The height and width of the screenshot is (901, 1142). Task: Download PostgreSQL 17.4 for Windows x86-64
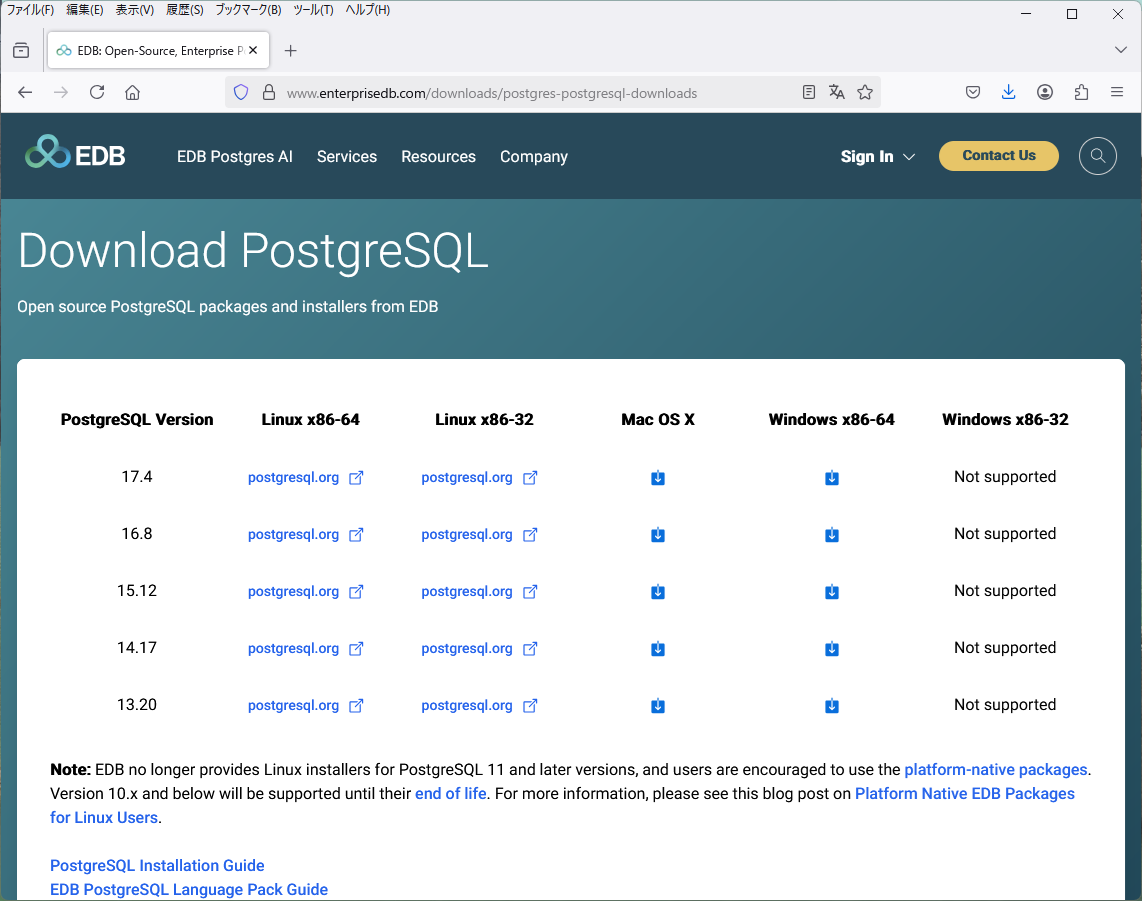click(x=831, y=478)
